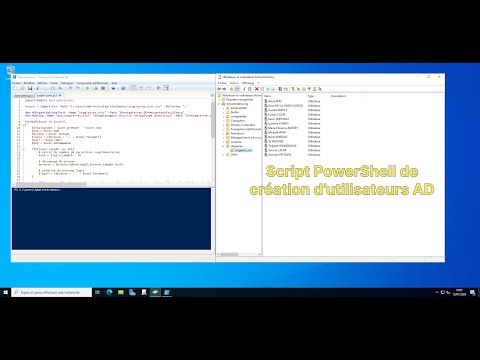Collapse the ForEach code block in the editor

pyautogui.click(x=23, y=125)
